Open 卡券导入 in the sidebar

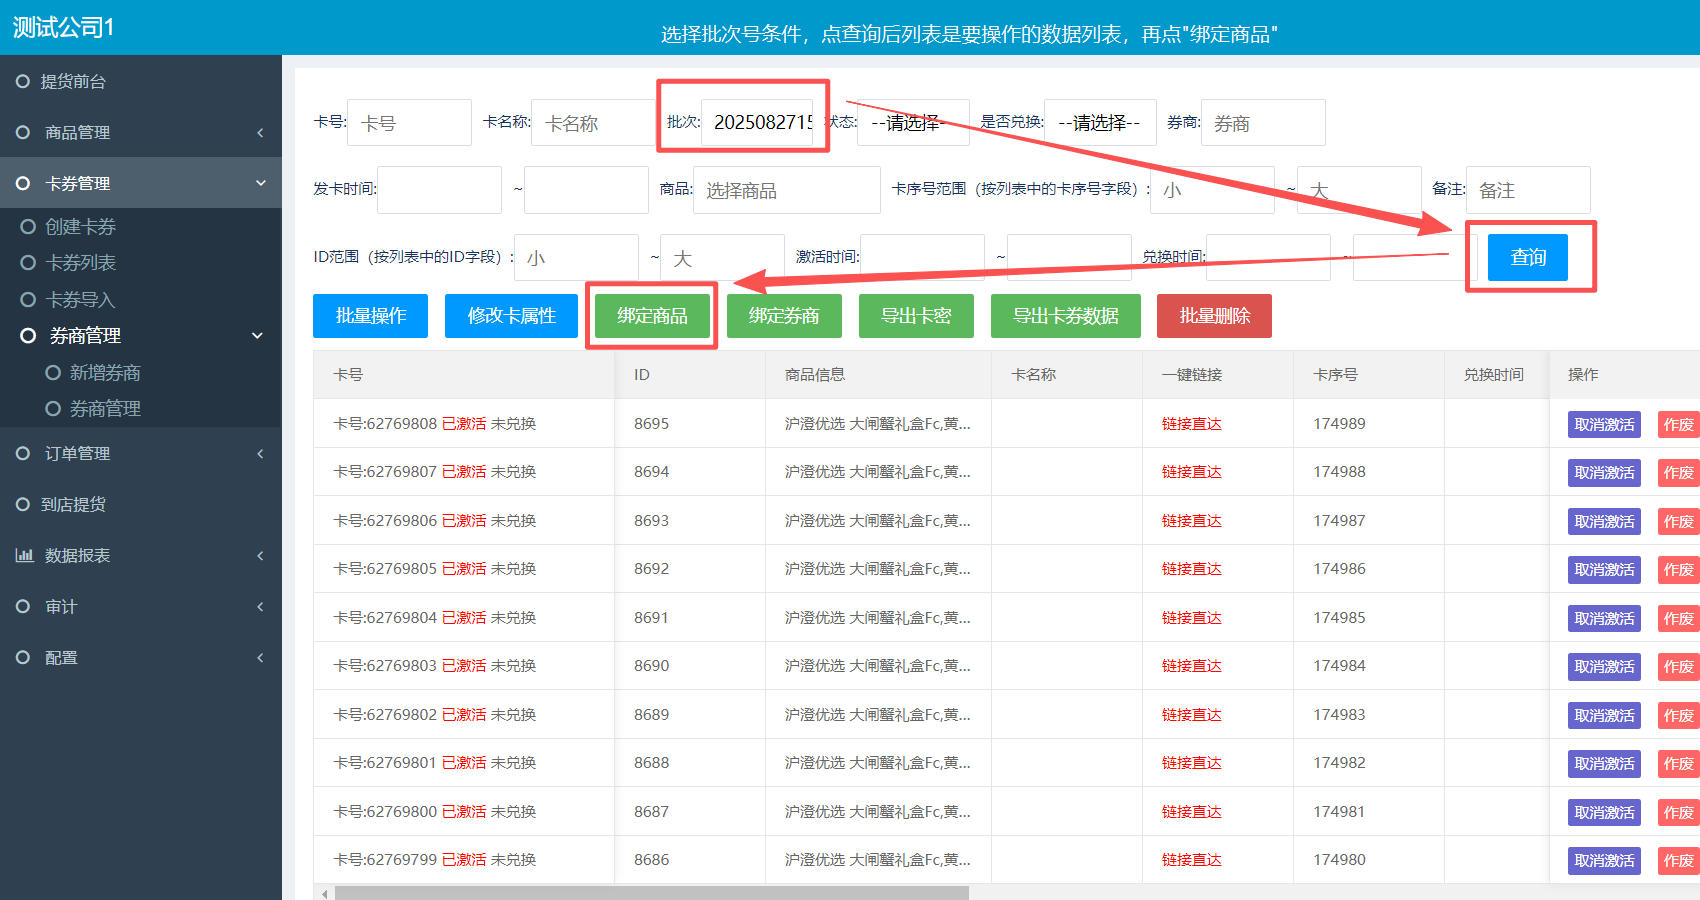[80, 300]
